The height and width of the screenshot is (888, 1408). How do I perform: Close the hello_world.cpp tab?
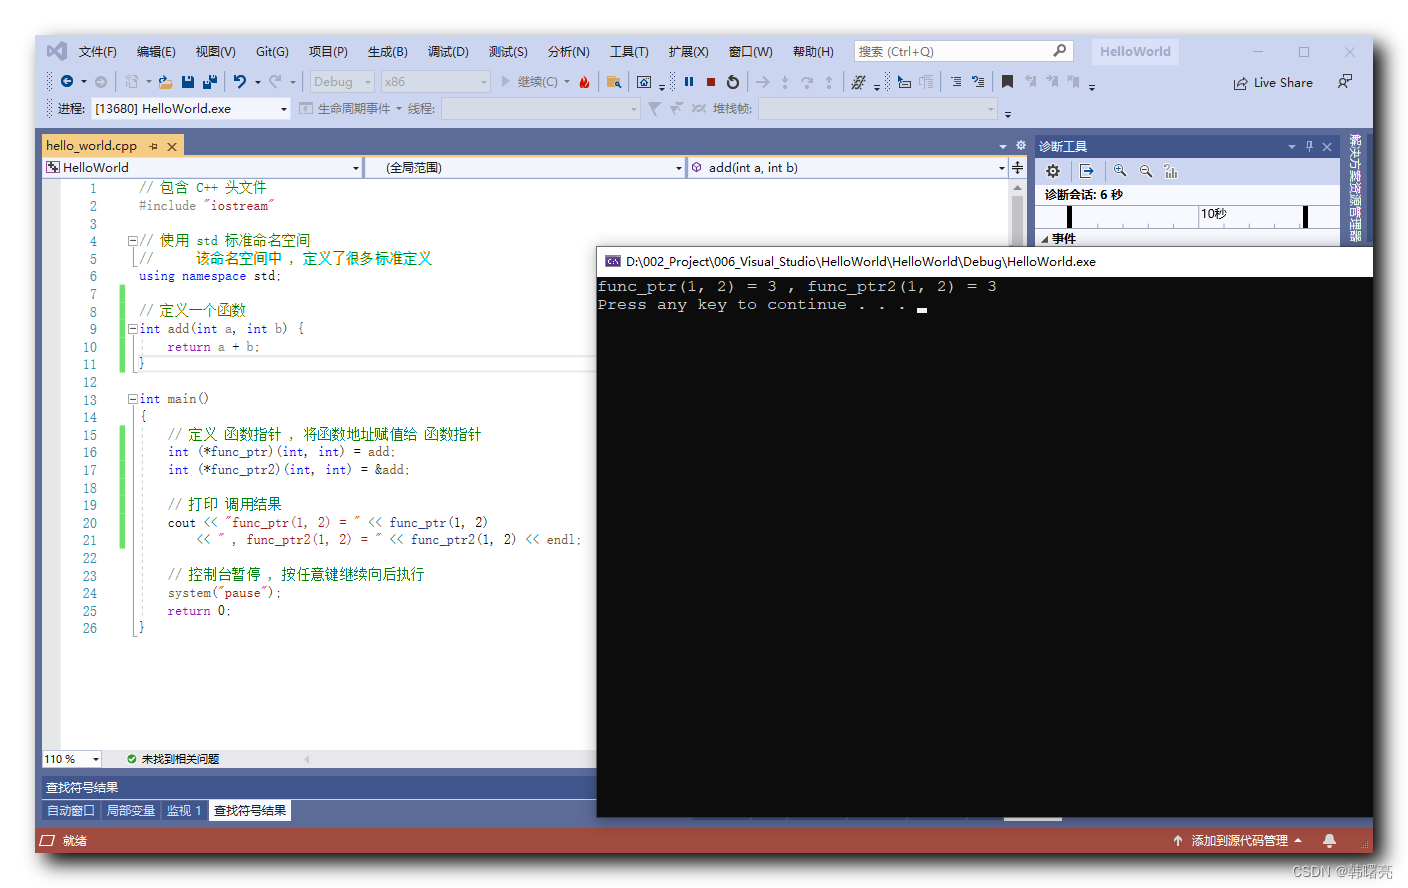172,146
